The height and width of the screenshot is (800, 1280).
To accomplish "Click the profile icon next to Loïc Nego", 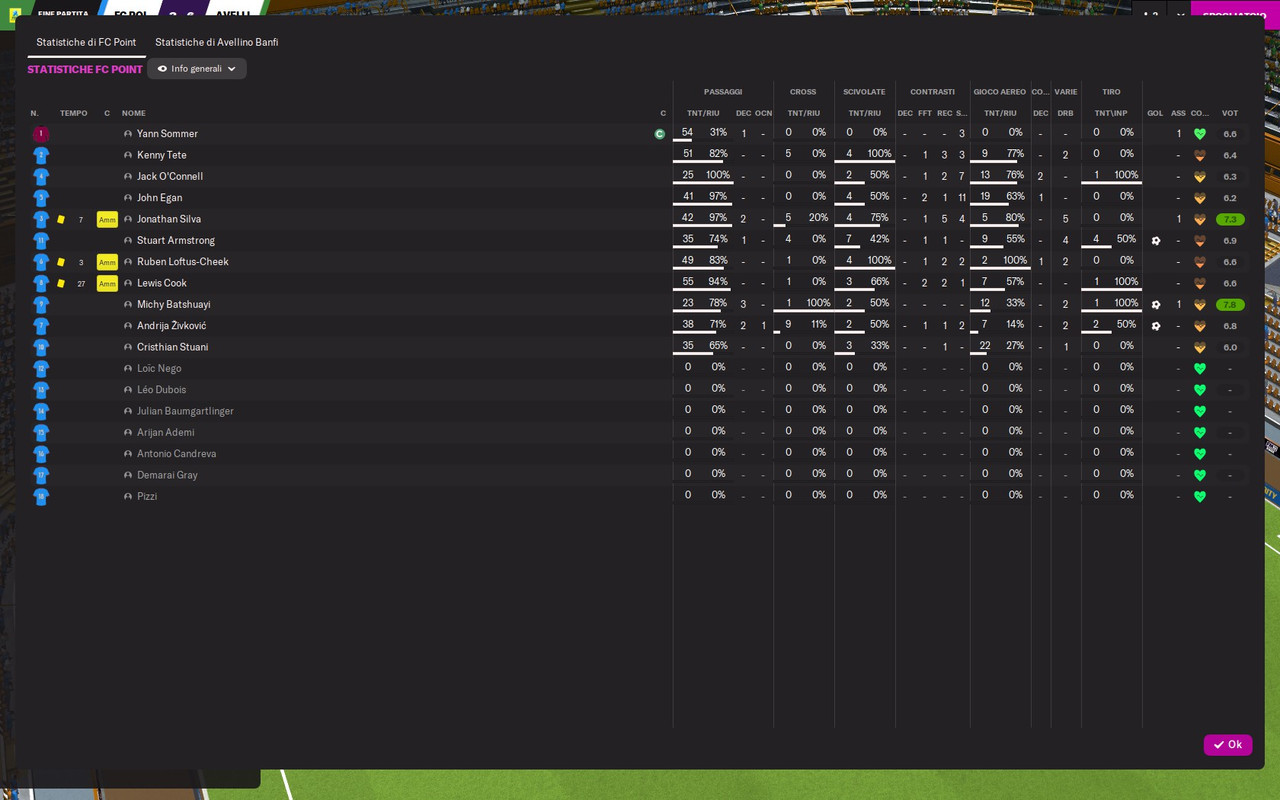I will pyautogui.click(x=128, y=369).
